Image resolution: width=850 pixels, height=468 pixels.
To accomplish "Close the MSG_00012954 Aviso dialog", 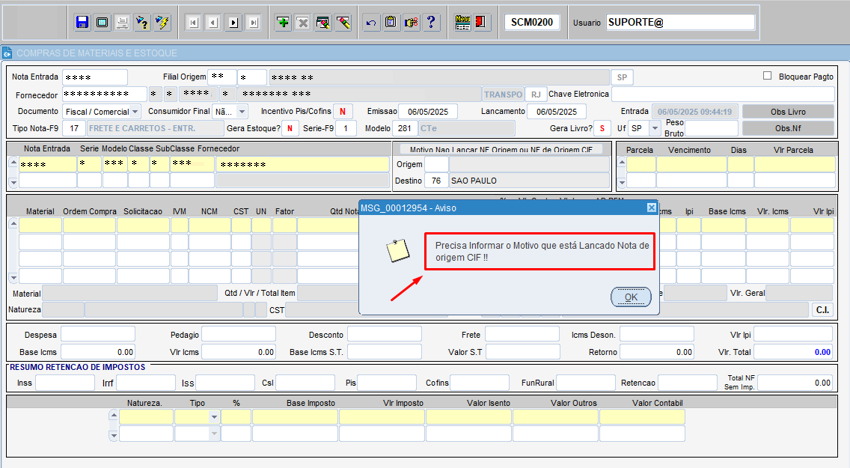I will click(651, 208).
